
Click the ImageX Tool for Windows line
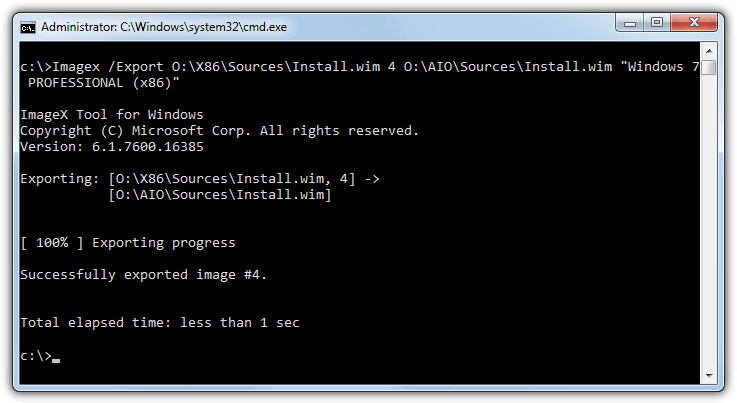112,115
